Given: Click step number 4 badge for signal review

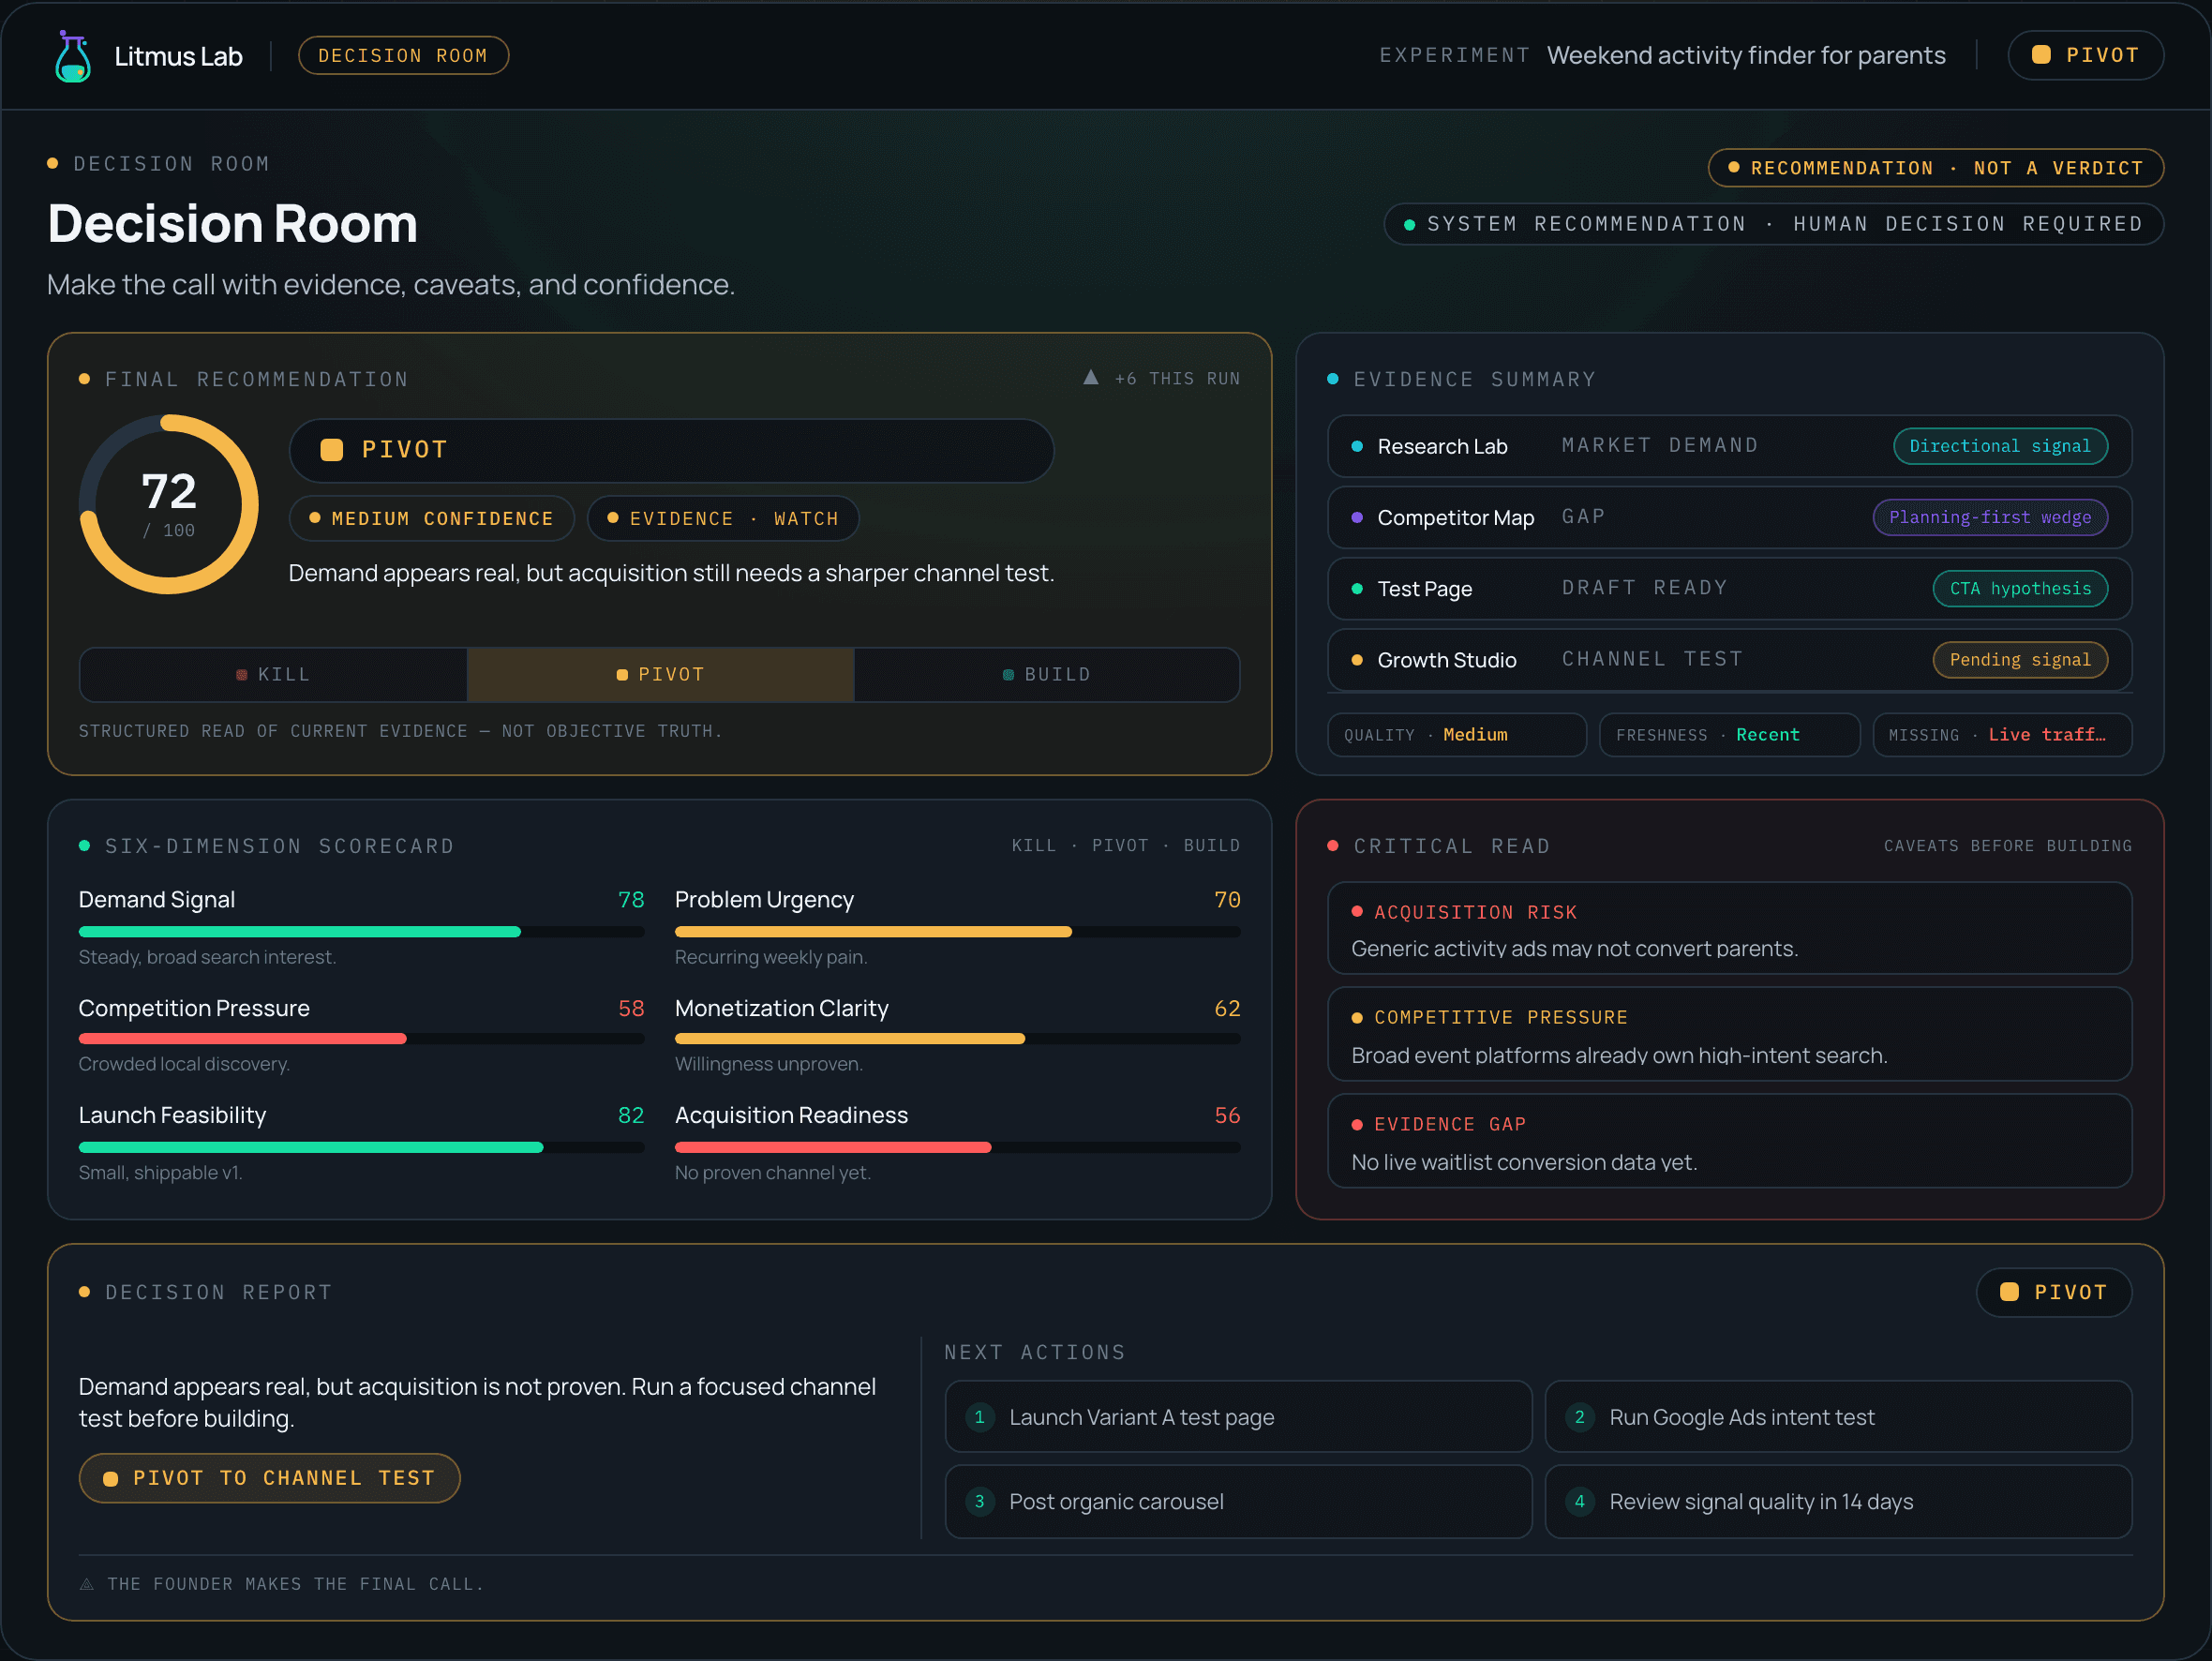Looking at the screenshot, I should [x=1579, y=1501].
